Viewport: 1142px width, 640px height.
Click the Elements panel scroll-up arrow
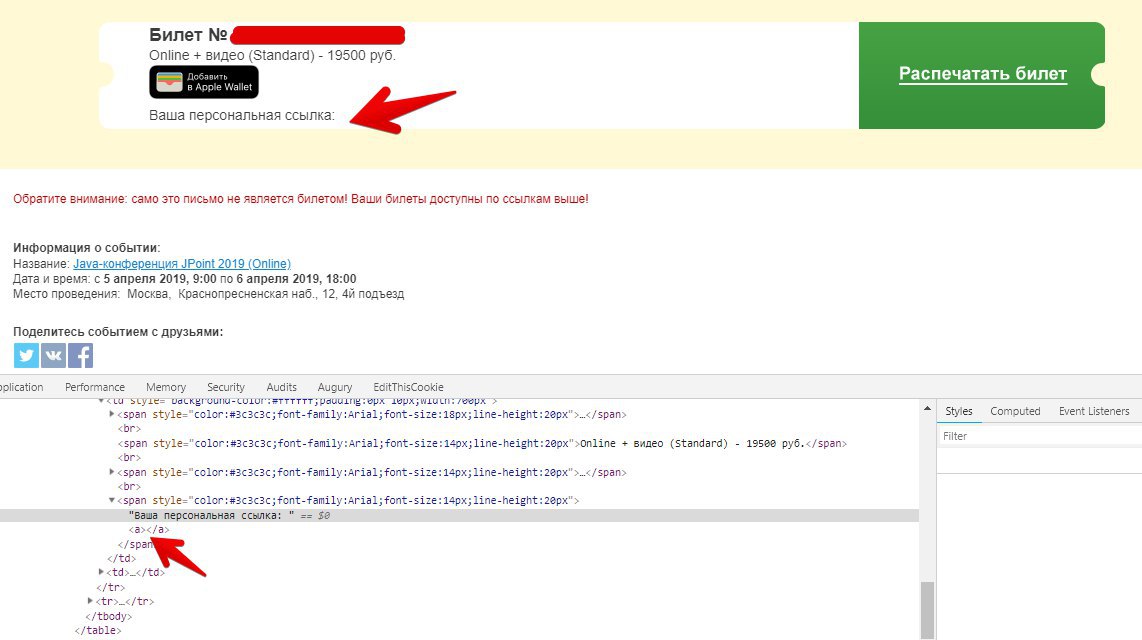coord(927,408)
